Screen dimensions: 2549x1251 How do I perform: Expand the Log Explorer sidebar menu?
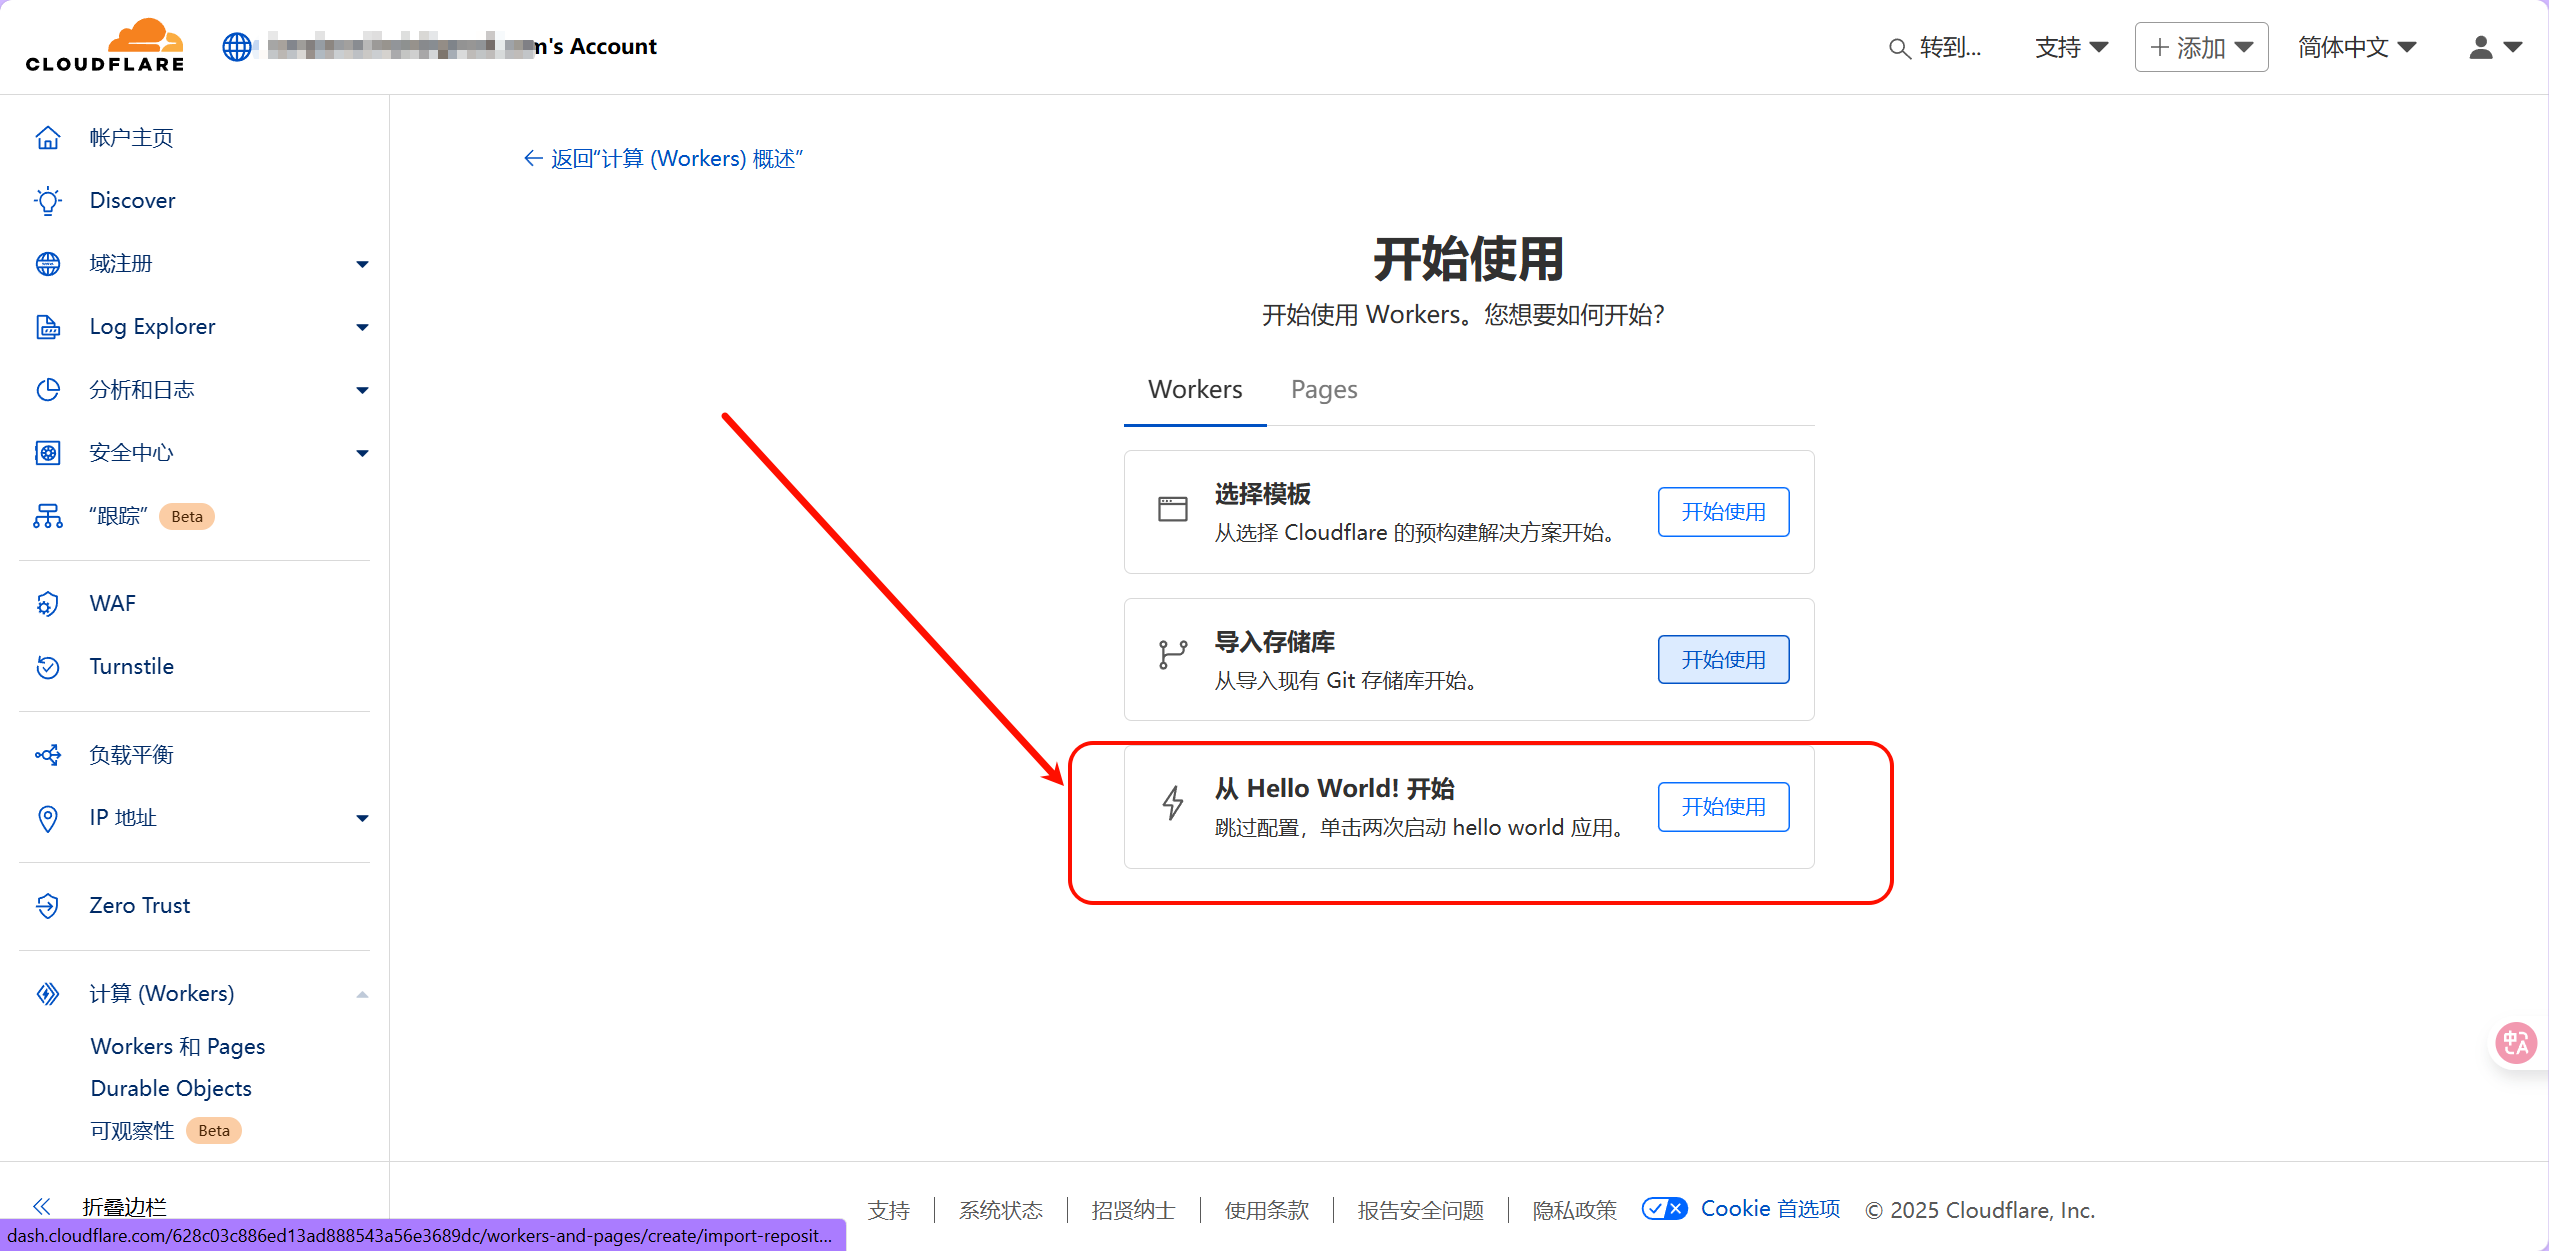click(362, 327)
